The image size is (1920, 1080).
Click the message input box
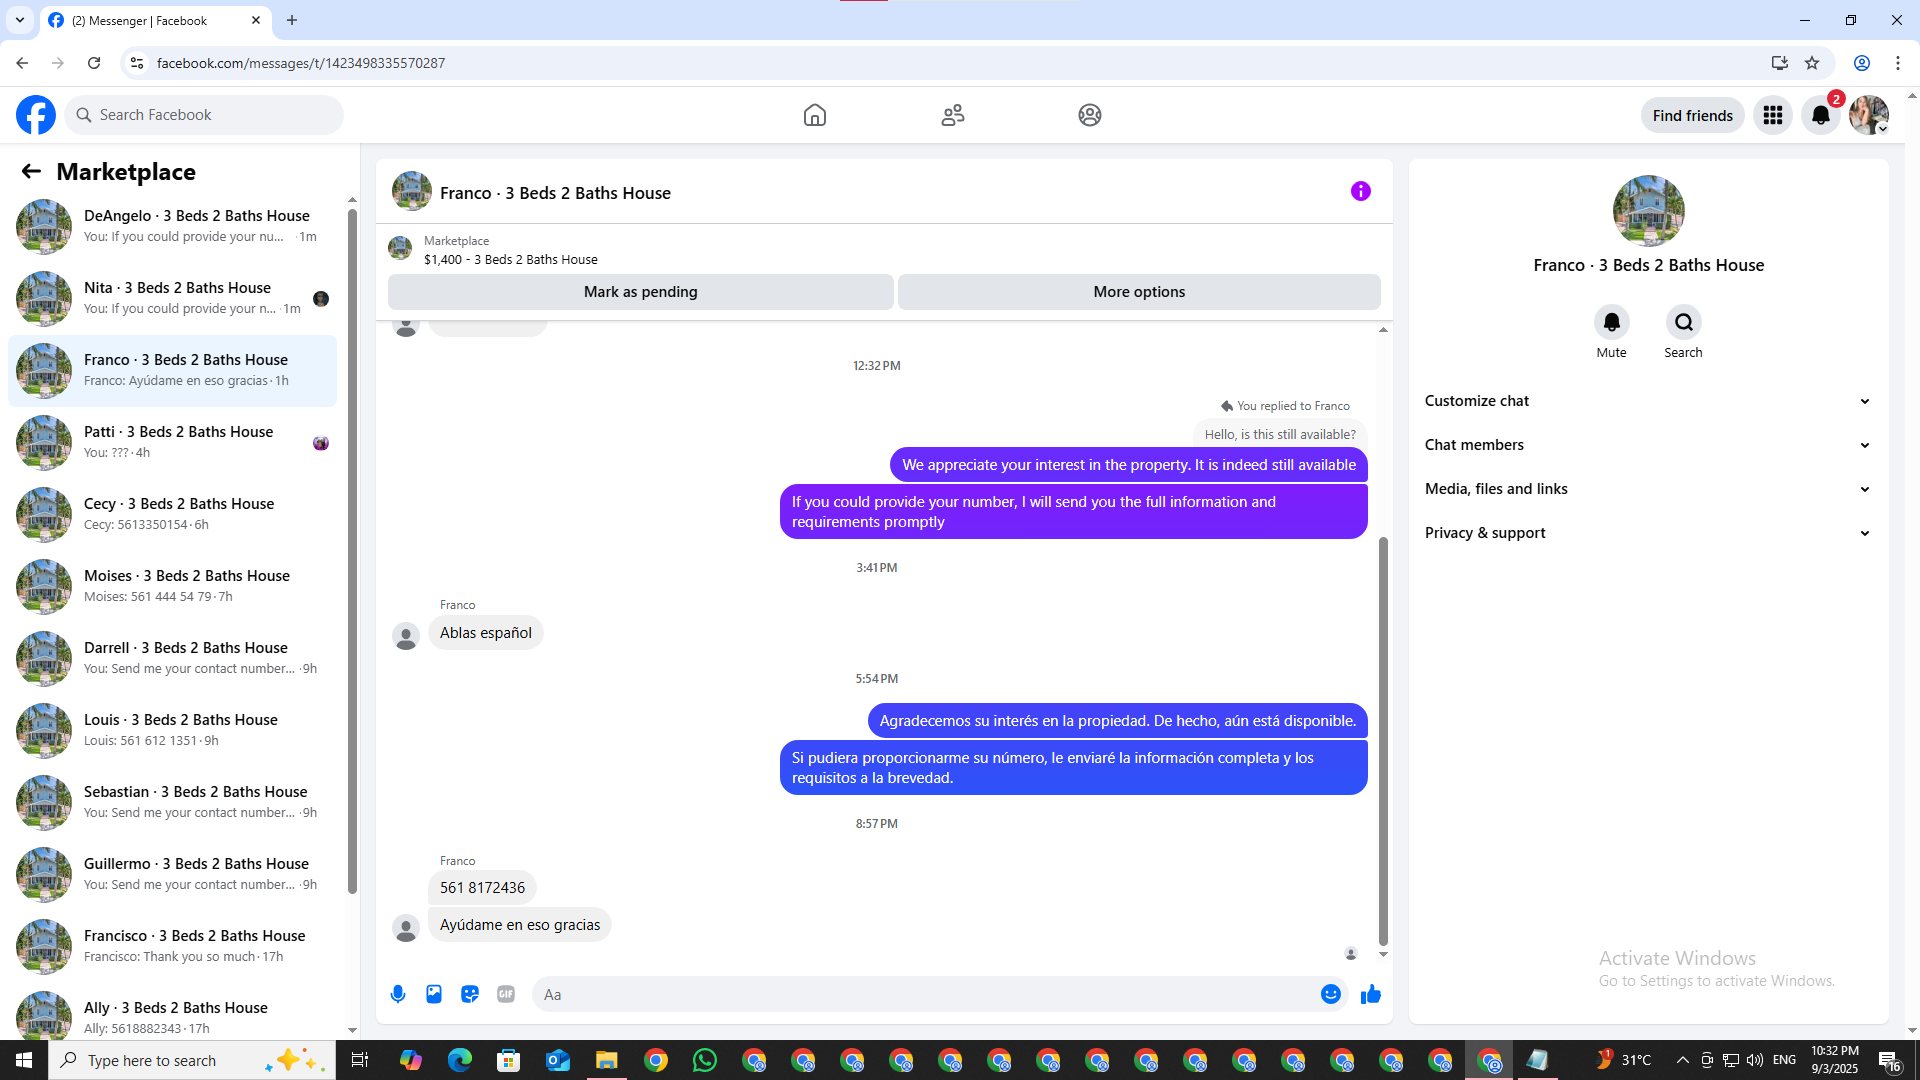tap(925, 994)
